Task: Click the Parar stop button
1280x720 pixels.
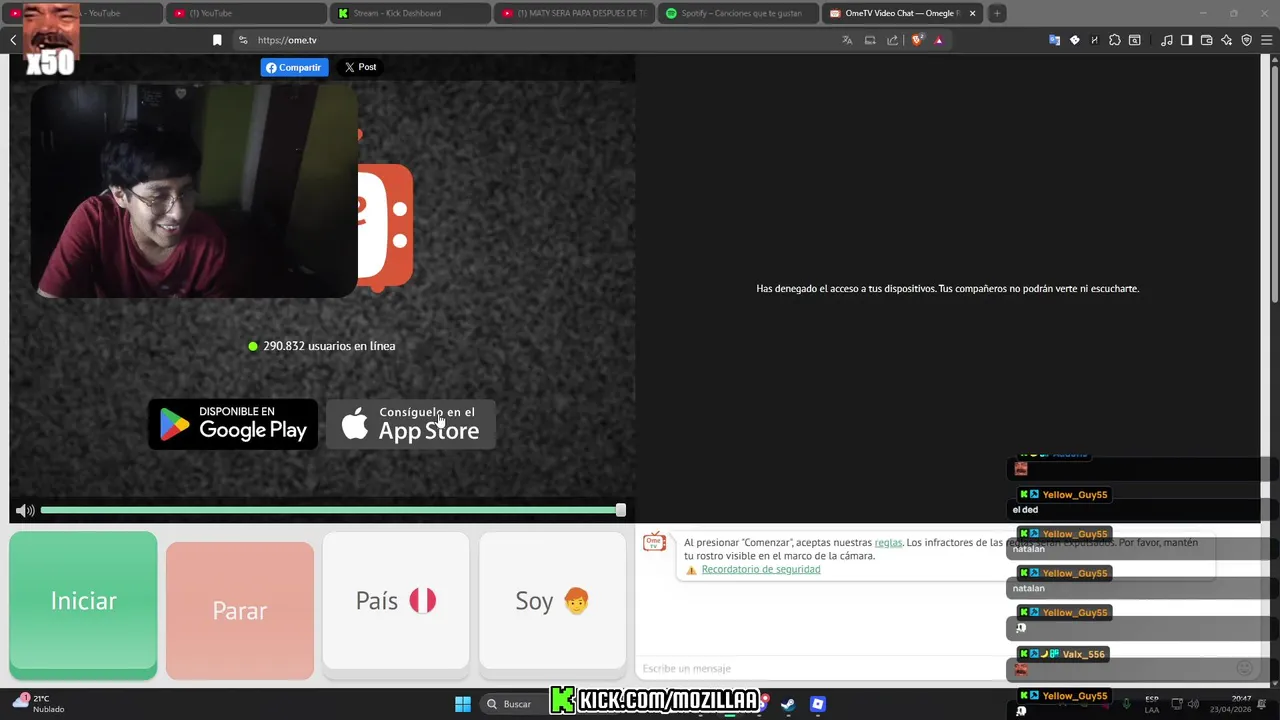Action: pyautogui.click(x=240, y=610)
